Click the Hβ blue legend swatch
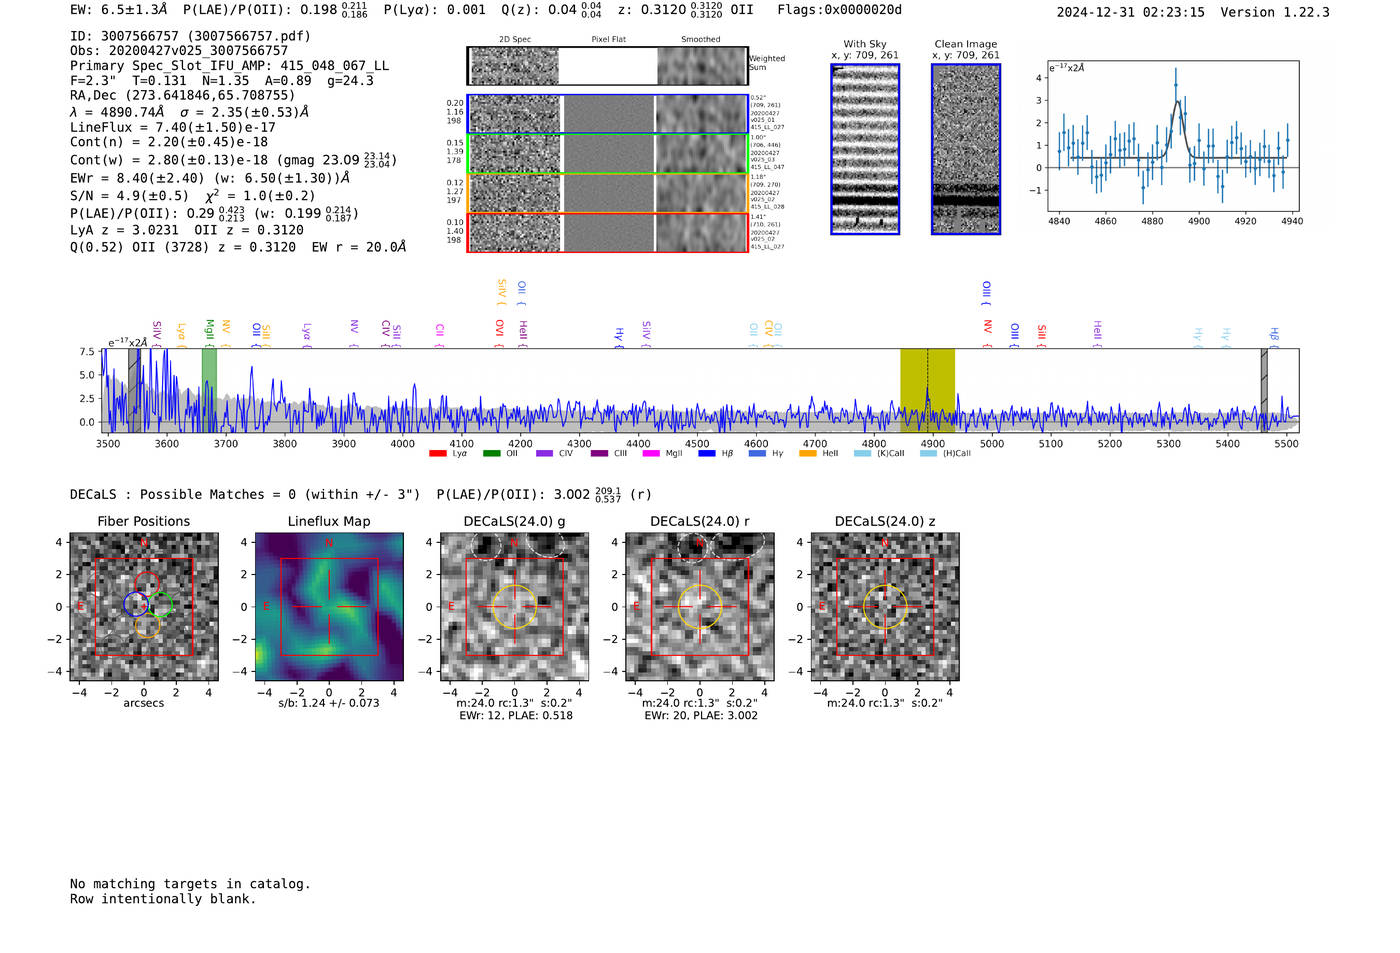1400x953 pixels. [x=707, y=453]
